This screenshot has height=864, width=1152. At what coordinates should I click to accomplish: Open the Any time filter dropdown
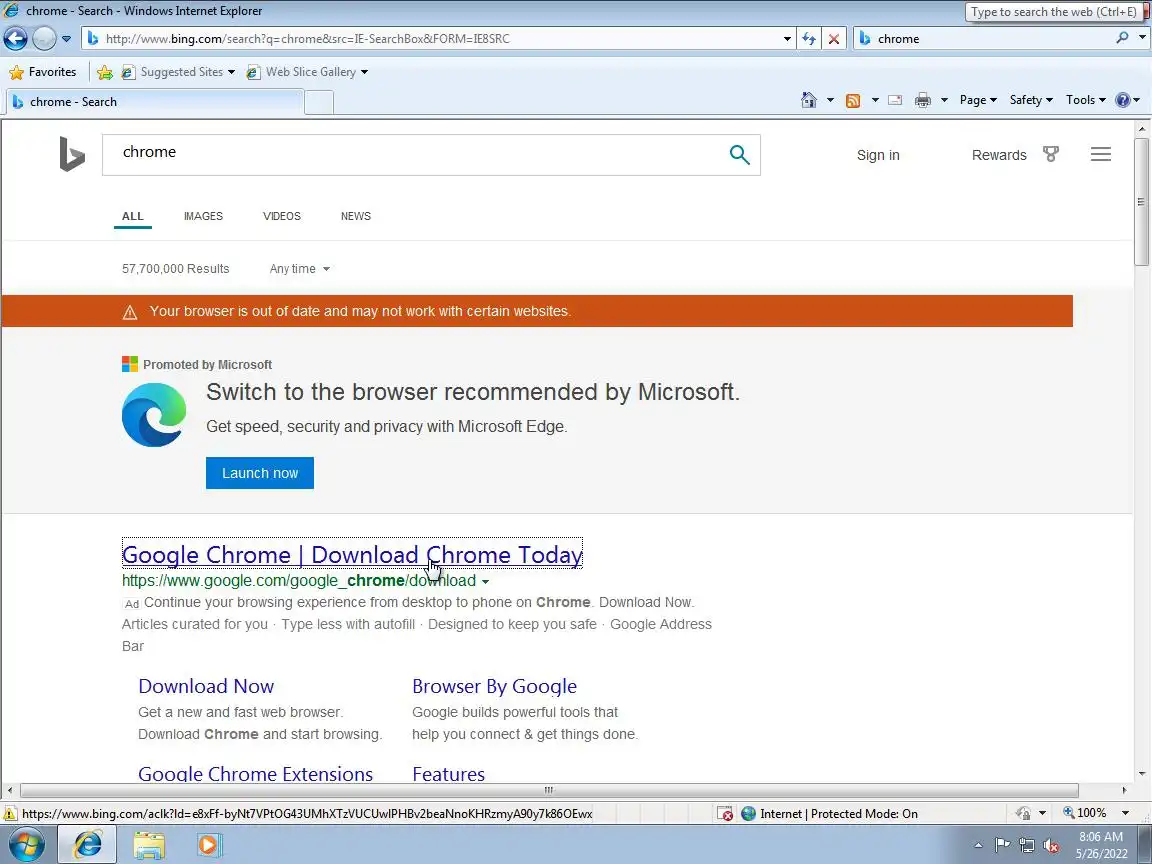pos(300,269)
